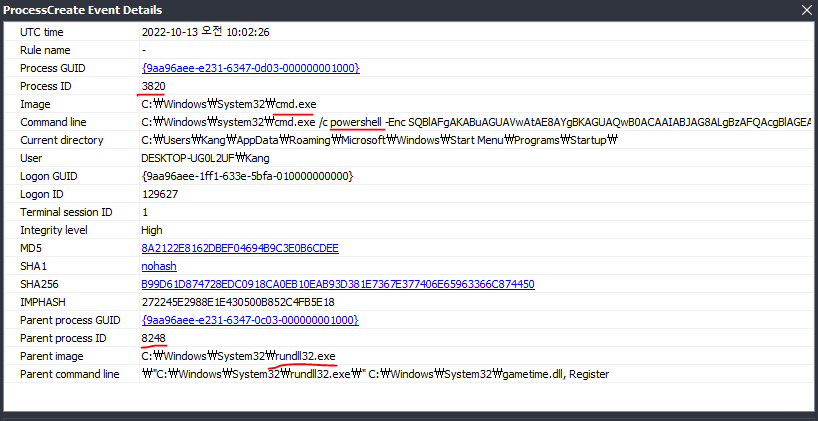
Task: Click the Logon ID value 129627
Action: [160, 194]
